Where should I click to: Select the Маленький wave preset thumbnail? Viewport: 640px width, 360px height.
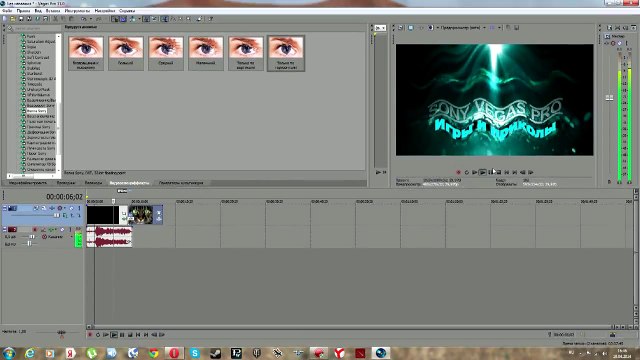point(206,53)
